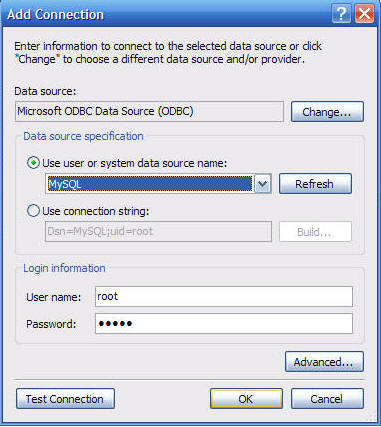This screenshot has width=381, height=427.
Task: Click the greyed-out Build button
Action: click(315, 232)
